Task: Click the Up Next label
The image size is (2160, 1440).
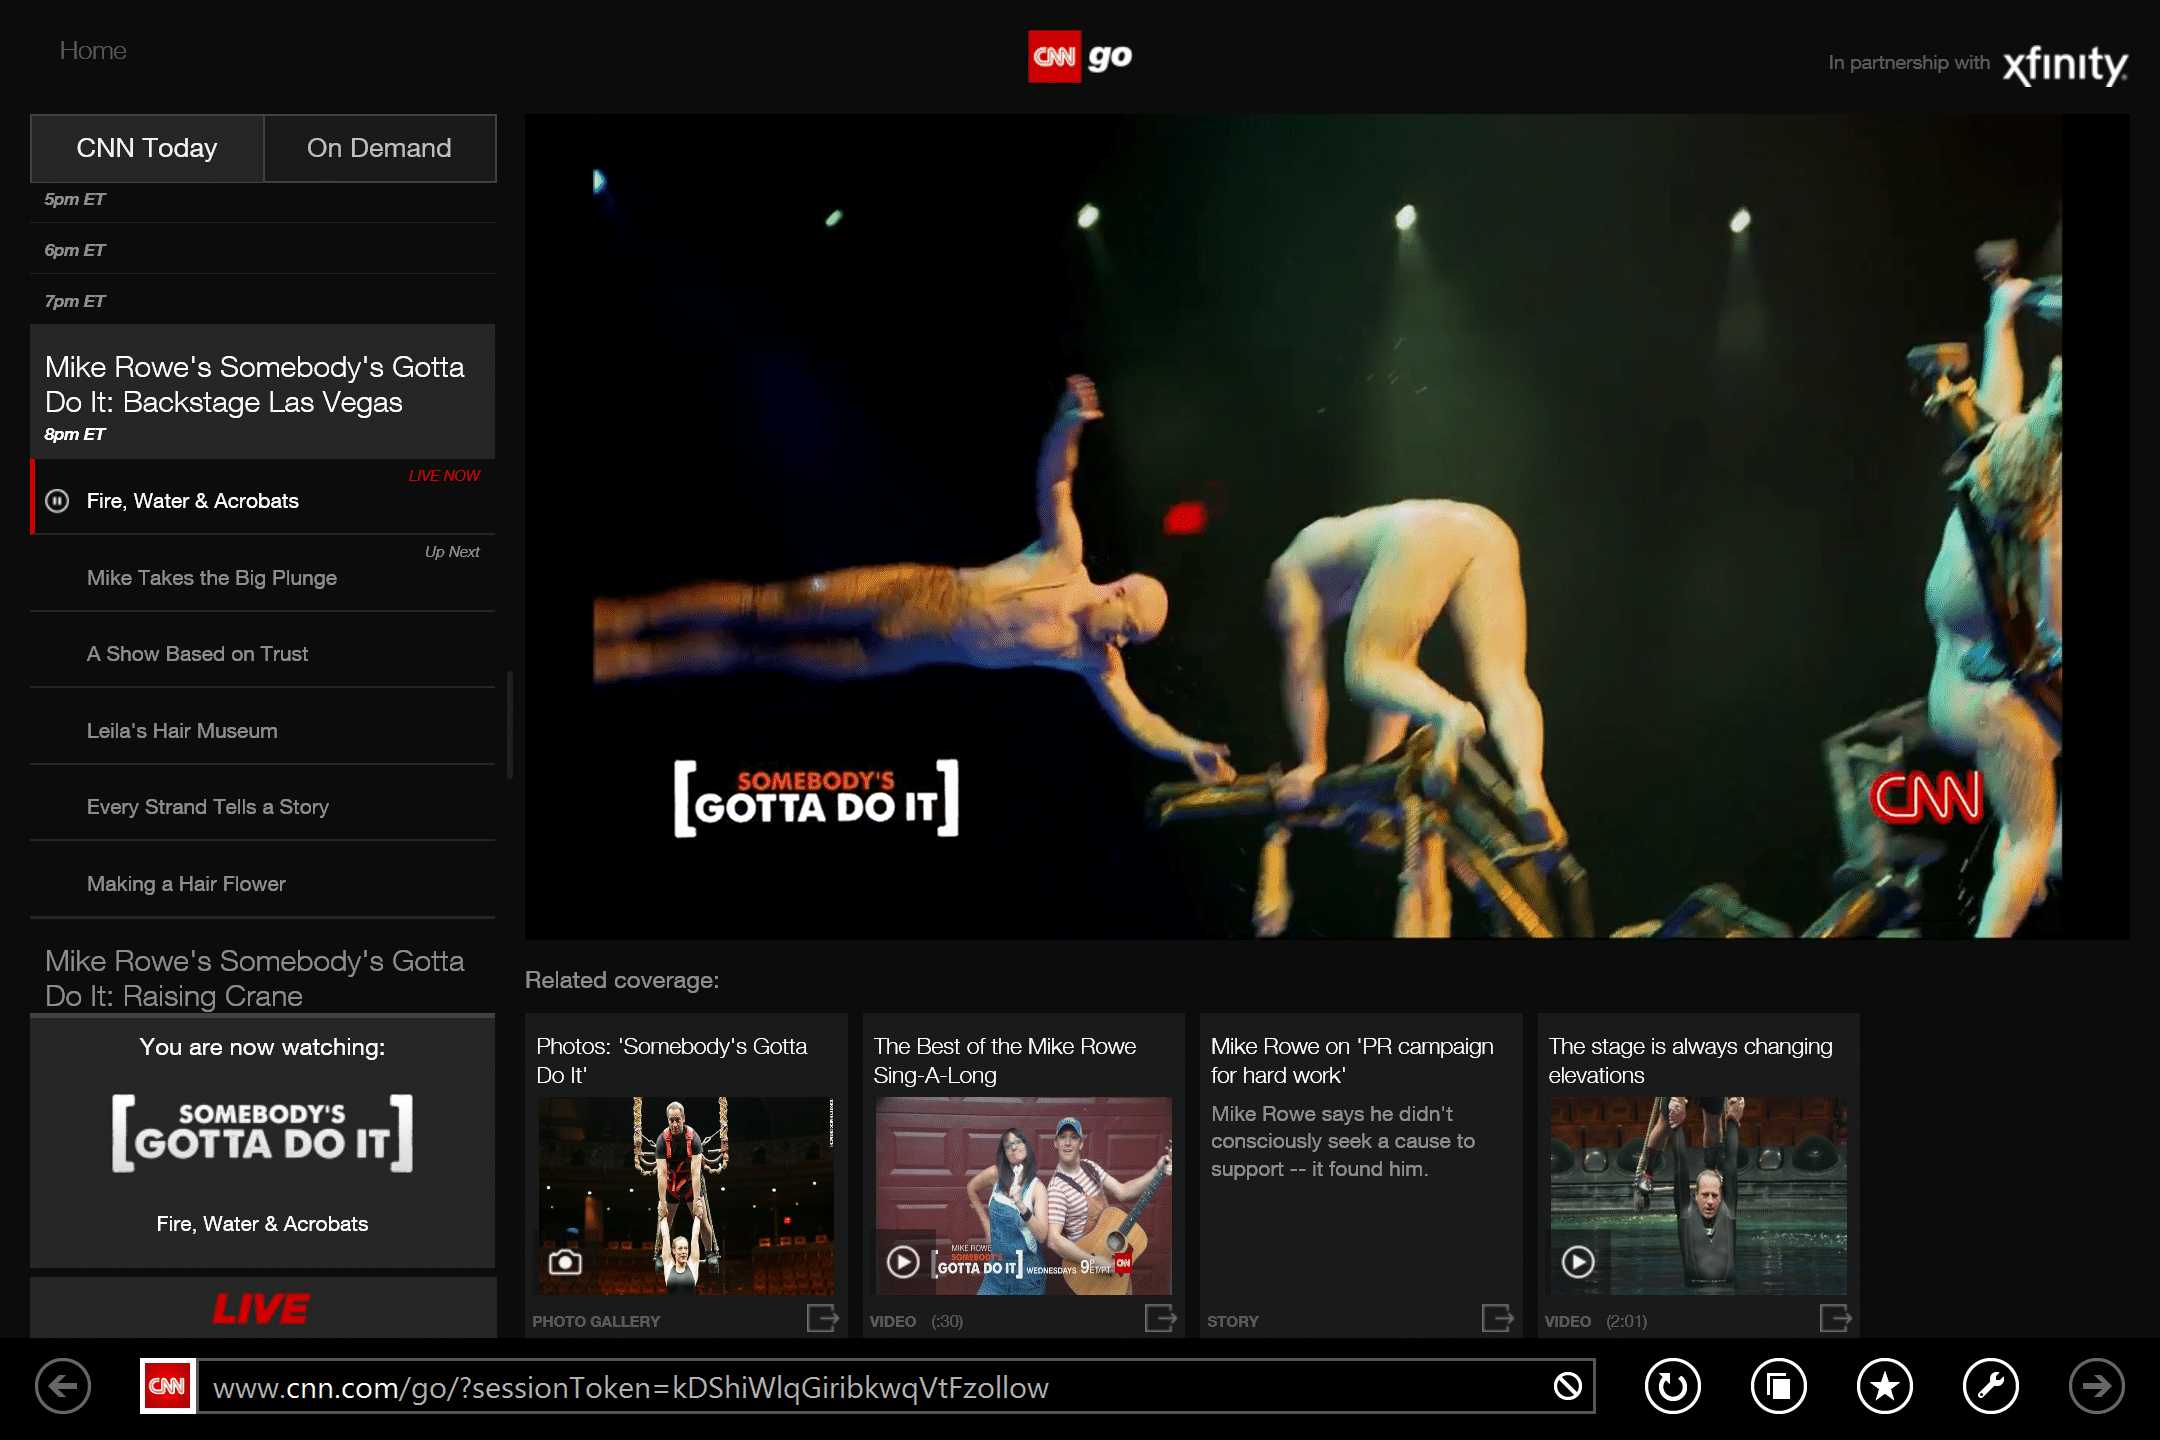Action: click(452, 552)
